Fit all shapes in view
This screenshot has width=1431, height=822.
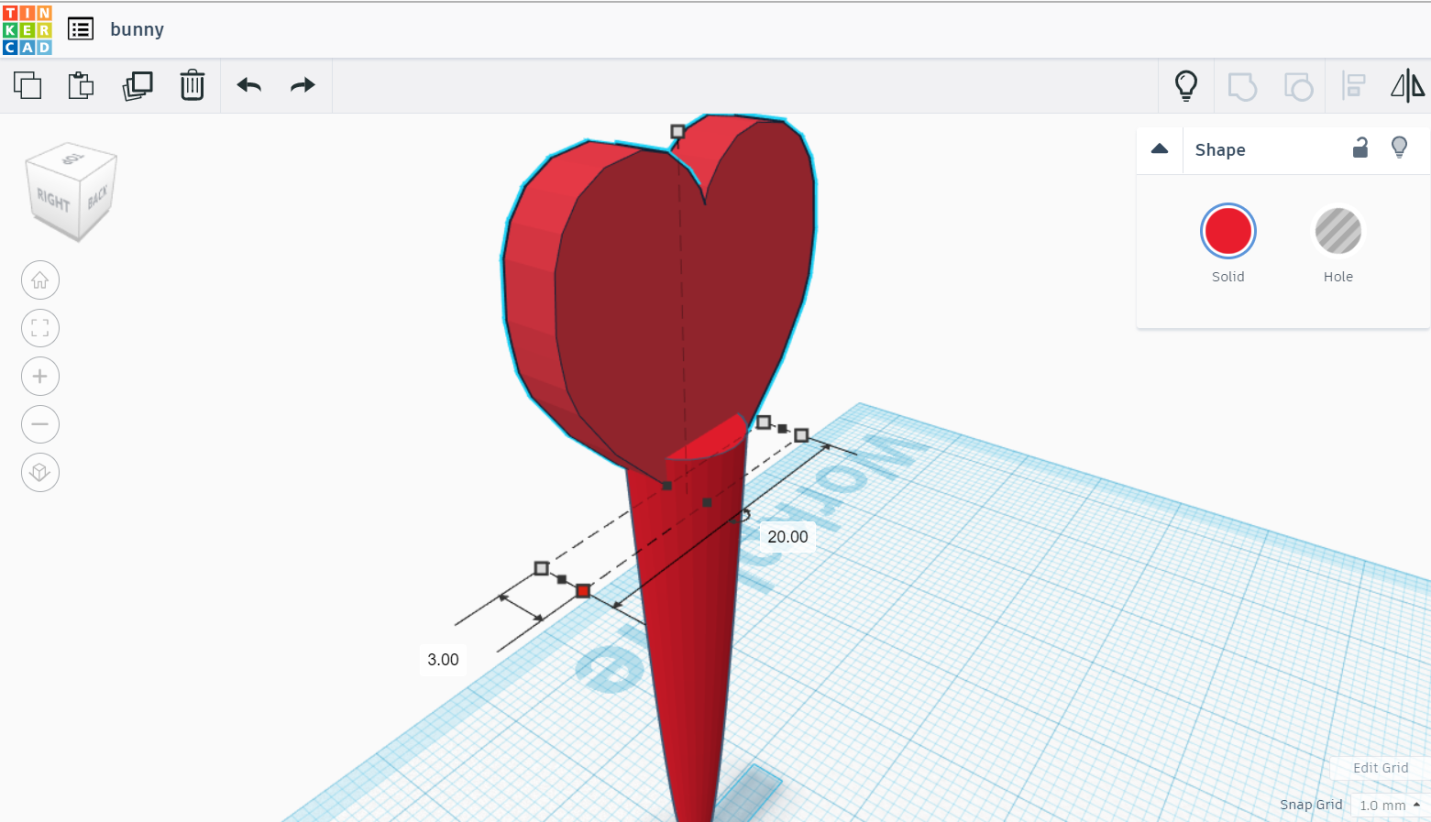pyautogui.click(x=40, y=328)
